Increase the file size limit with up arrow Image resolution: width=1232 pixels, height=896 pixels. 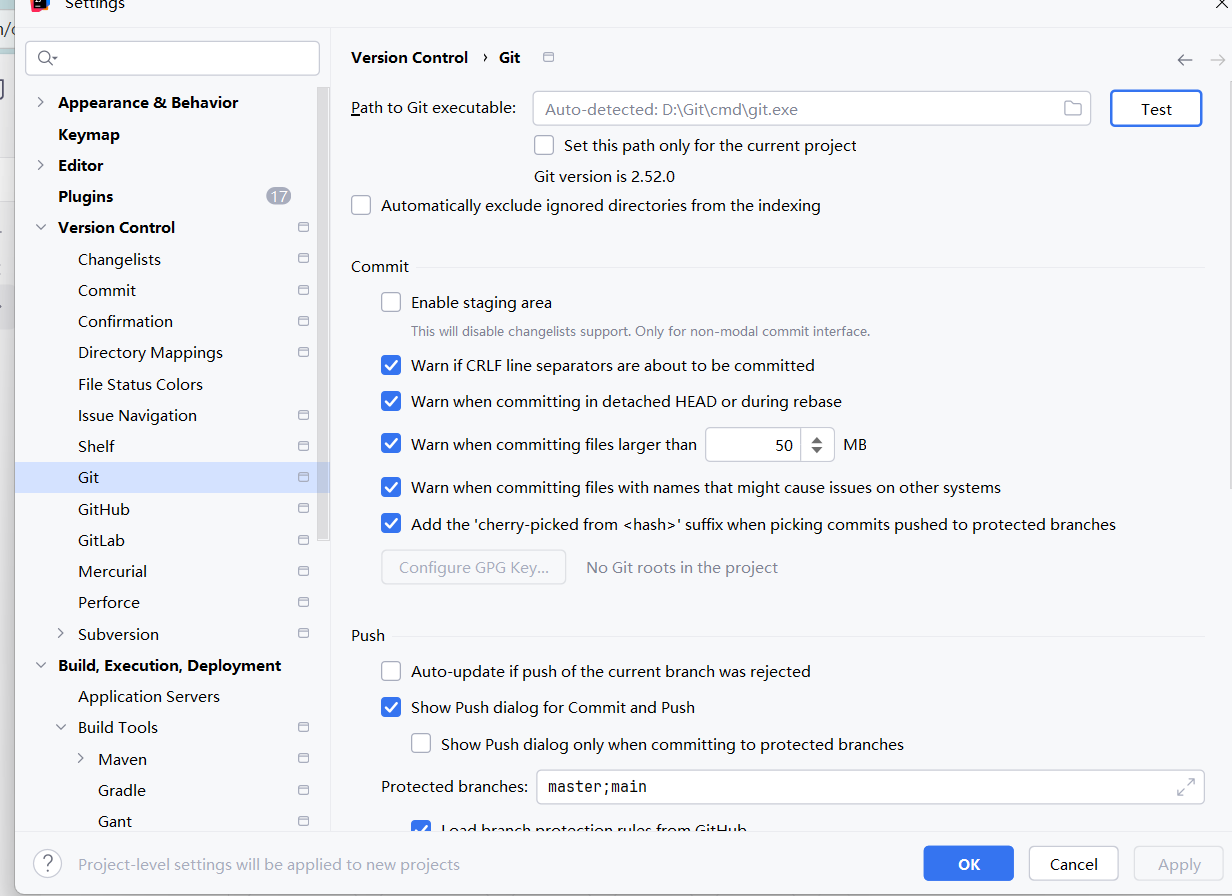818,437
